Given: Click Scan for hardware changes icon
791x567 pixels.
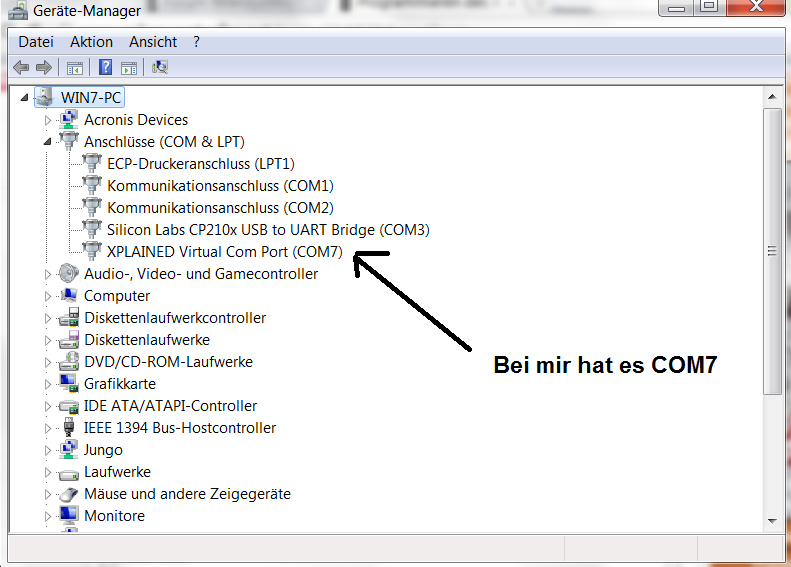Looking at the screenshot, I should [x=160, y=67].
